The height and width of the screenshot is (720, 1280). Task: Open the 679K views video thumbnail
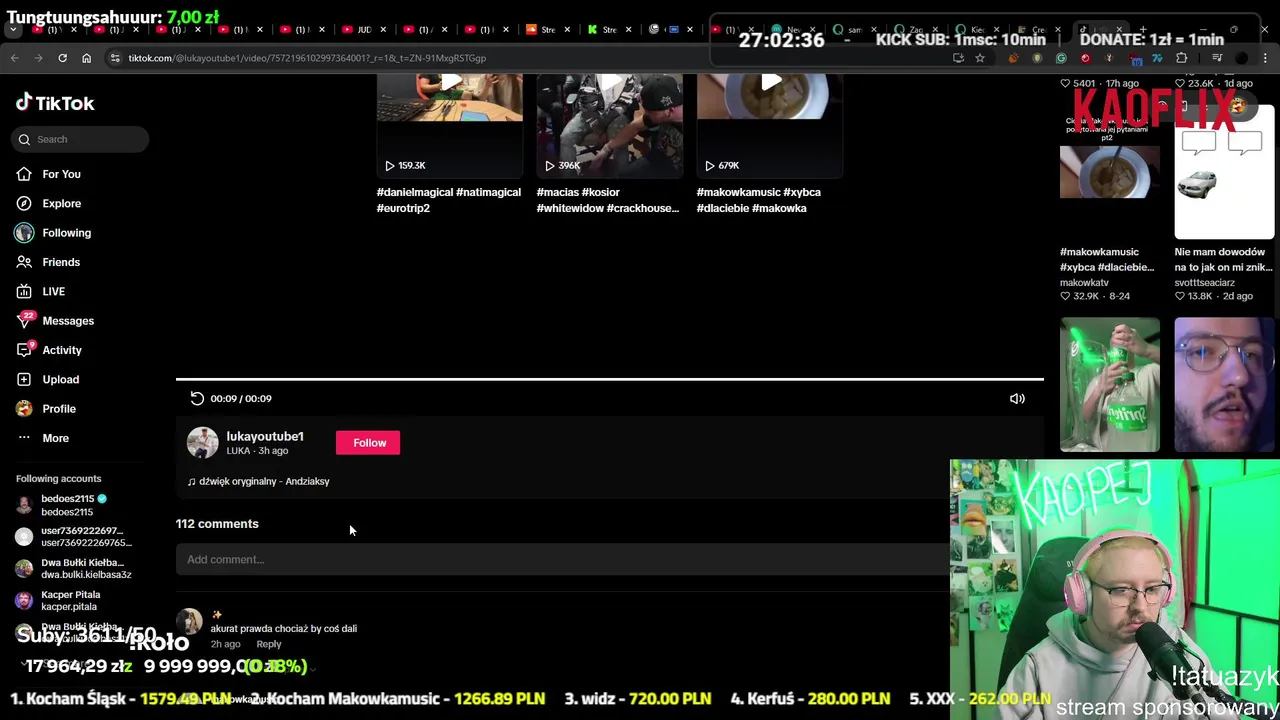769,125
